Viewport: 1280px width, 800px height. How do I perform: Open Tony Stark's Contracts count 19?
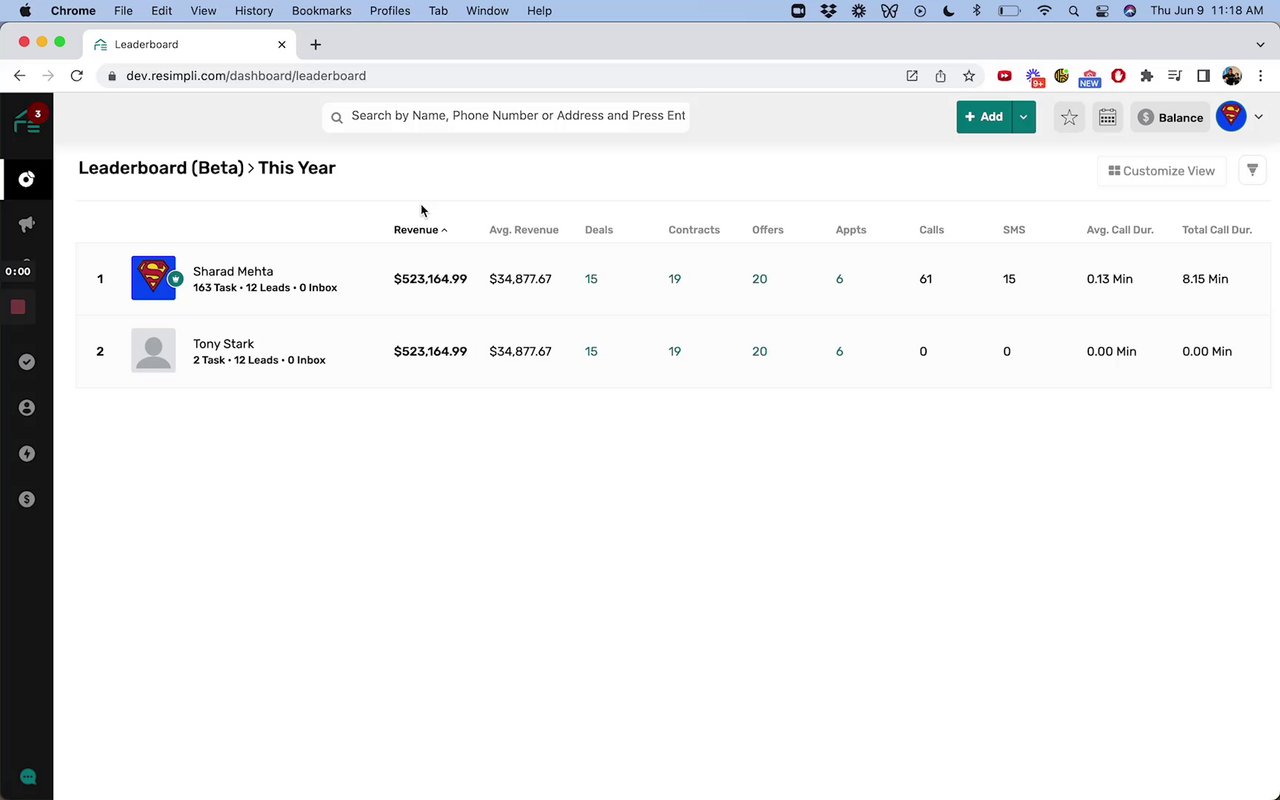(675, 351)
